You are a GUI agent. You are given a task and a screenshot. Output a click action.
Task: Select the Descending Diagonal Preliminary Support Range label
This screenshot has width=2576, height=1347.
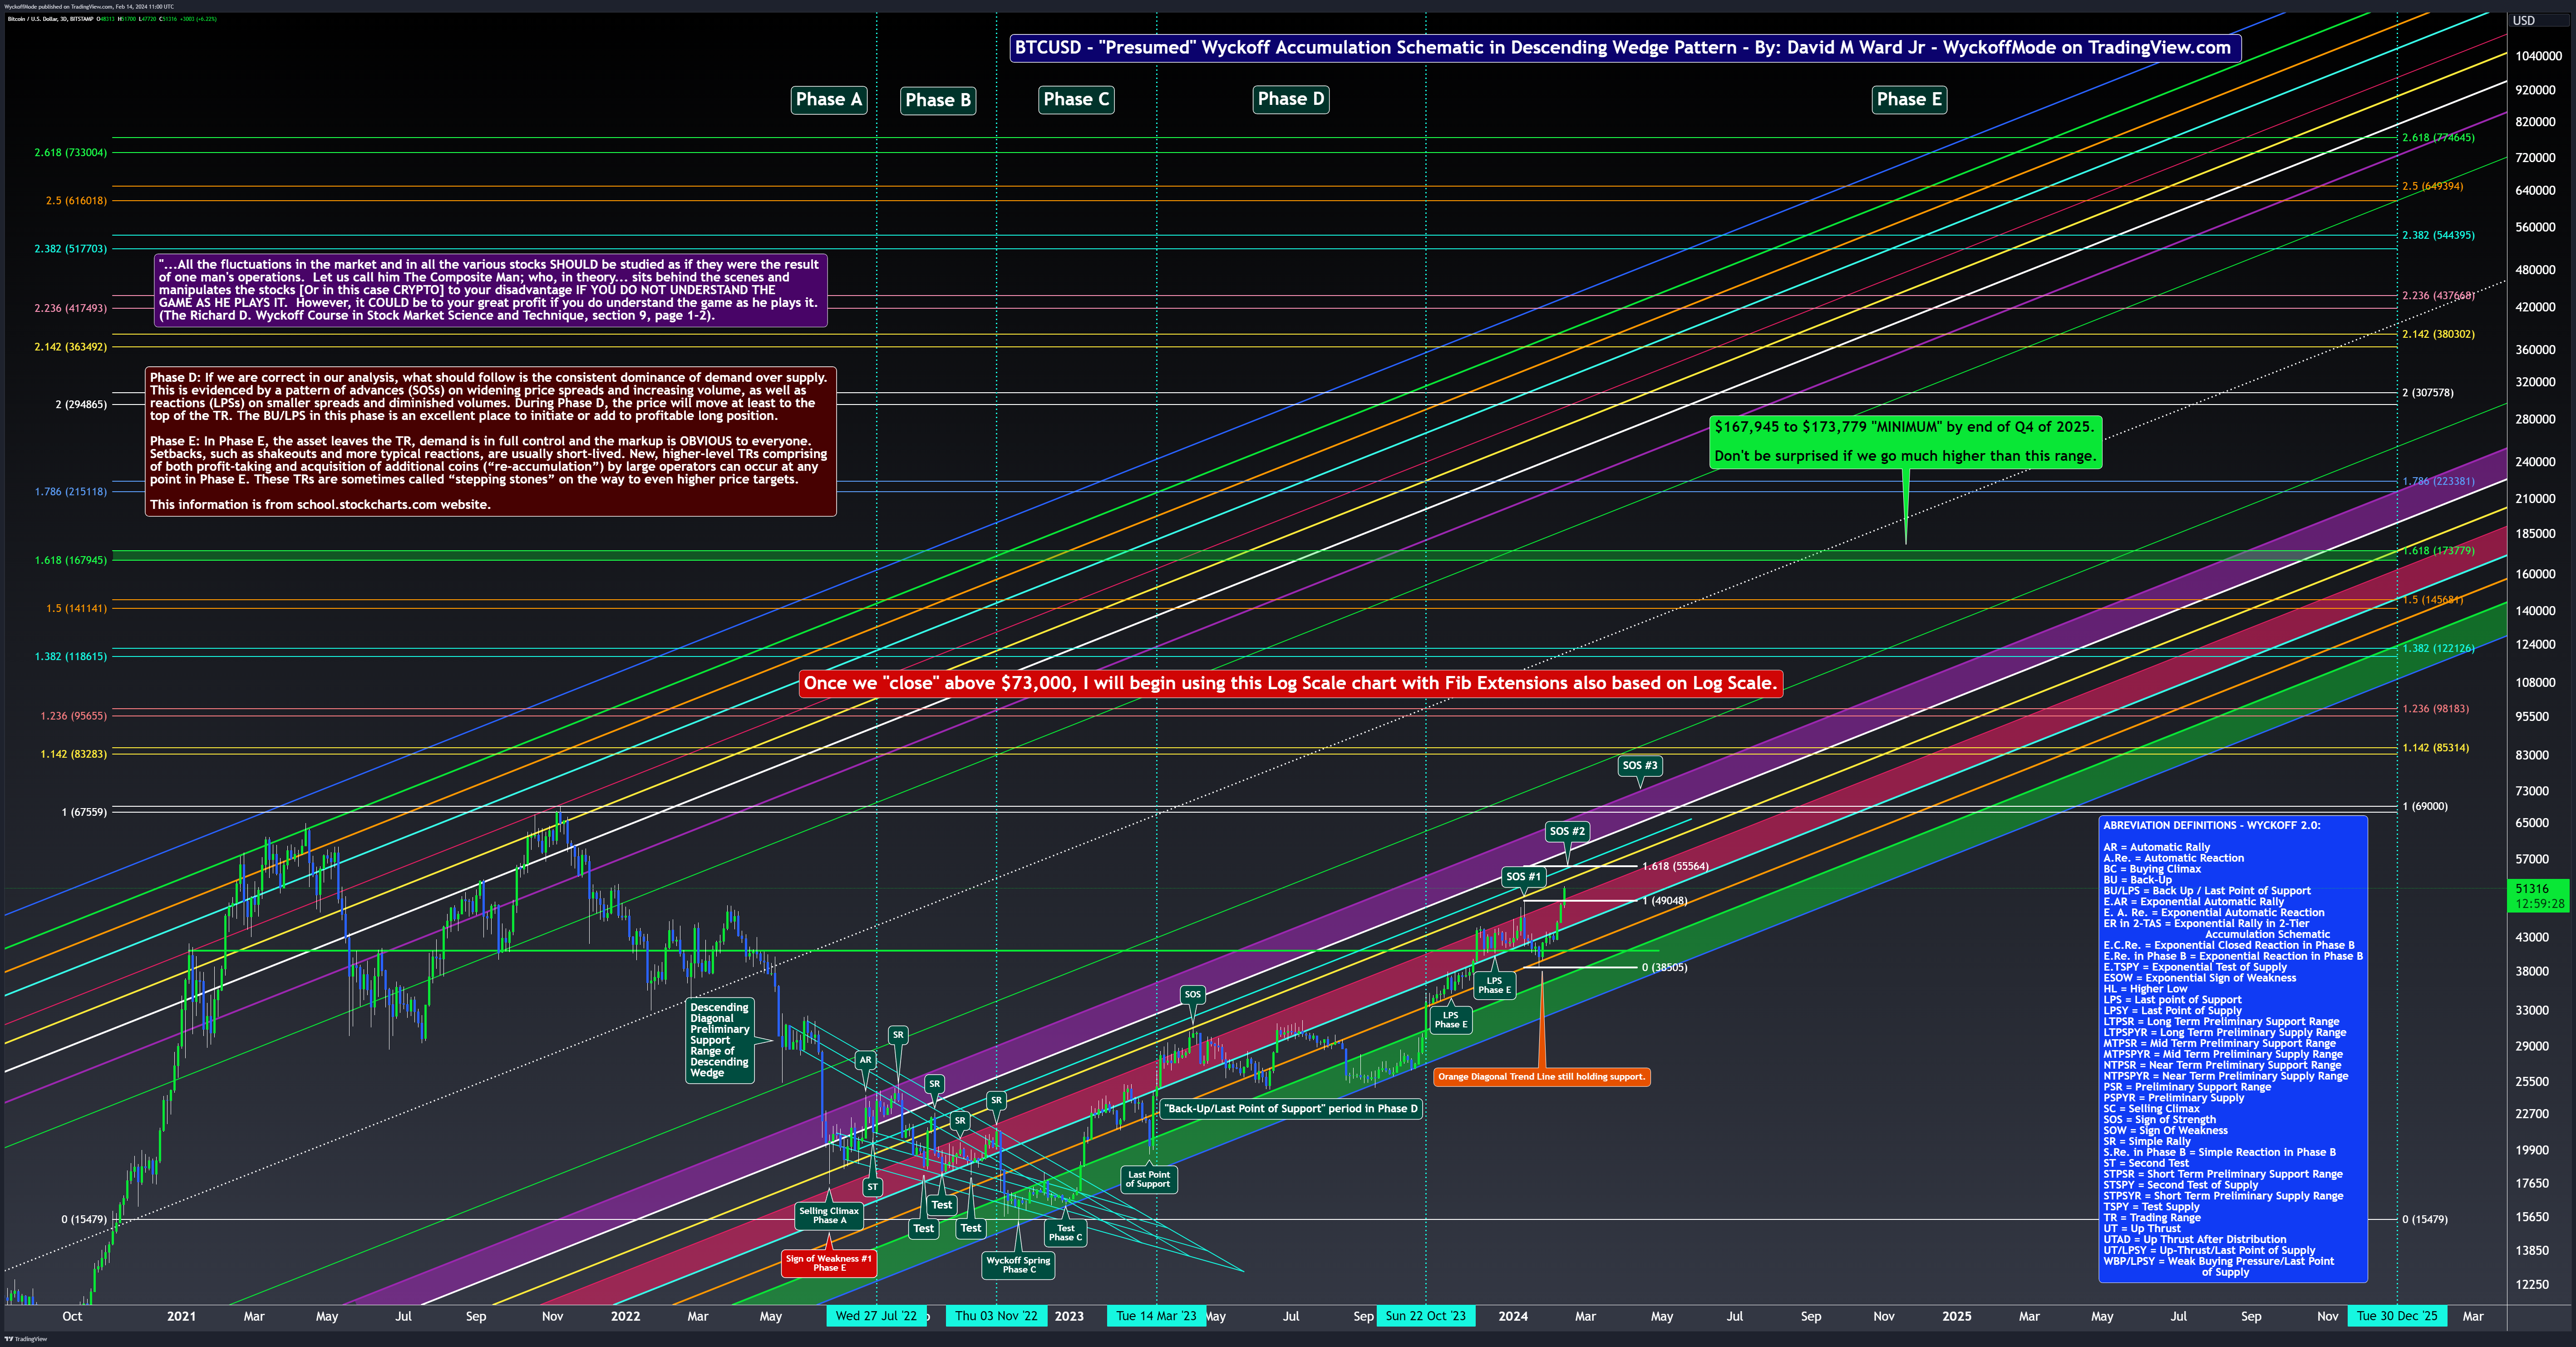click(720, 1040)
